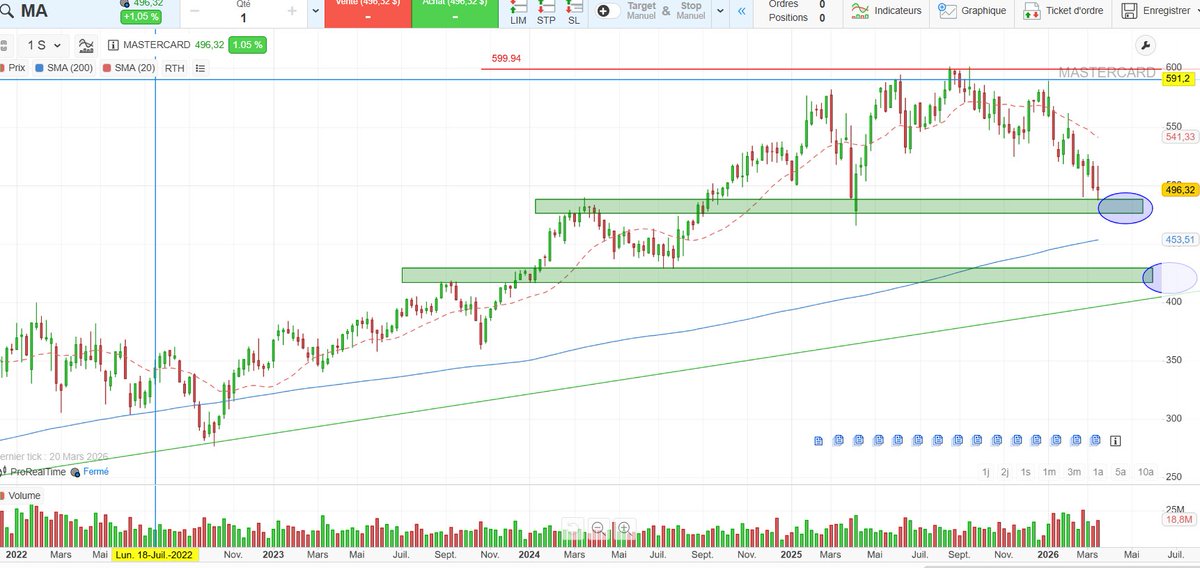Image resolution: width=1200 pixels, height=568 pixels.
Task: Increase quantity with the plus button
Action: coord(291,11)
